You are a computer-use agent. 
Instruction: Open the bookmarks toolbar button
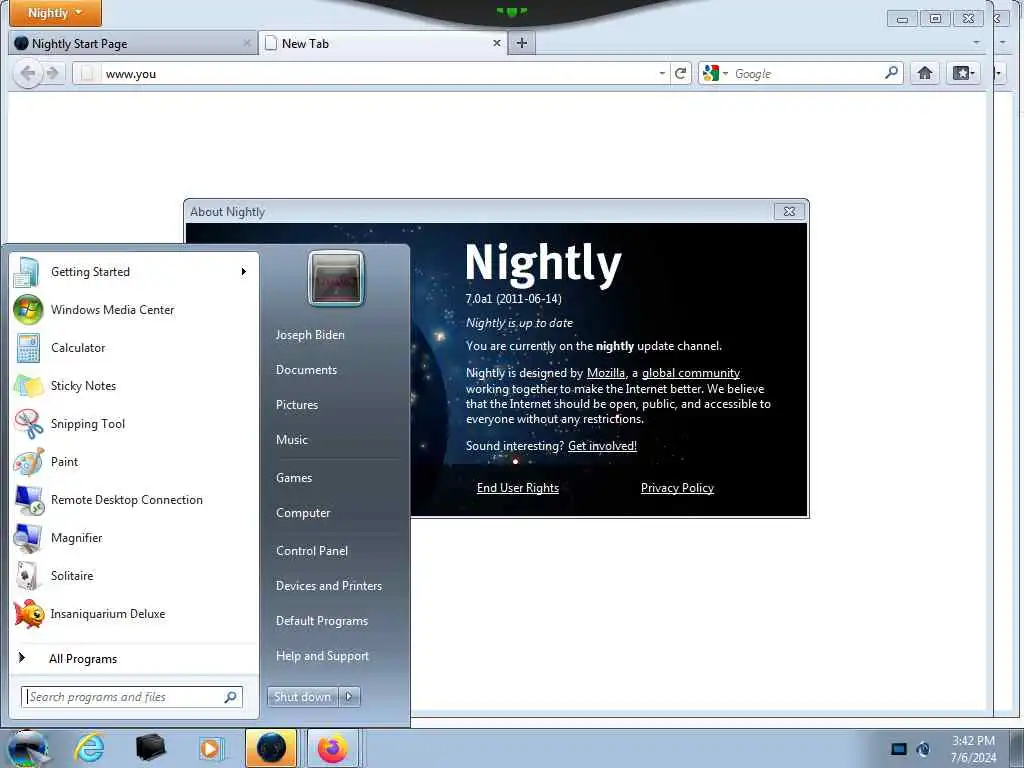(963, 73)
